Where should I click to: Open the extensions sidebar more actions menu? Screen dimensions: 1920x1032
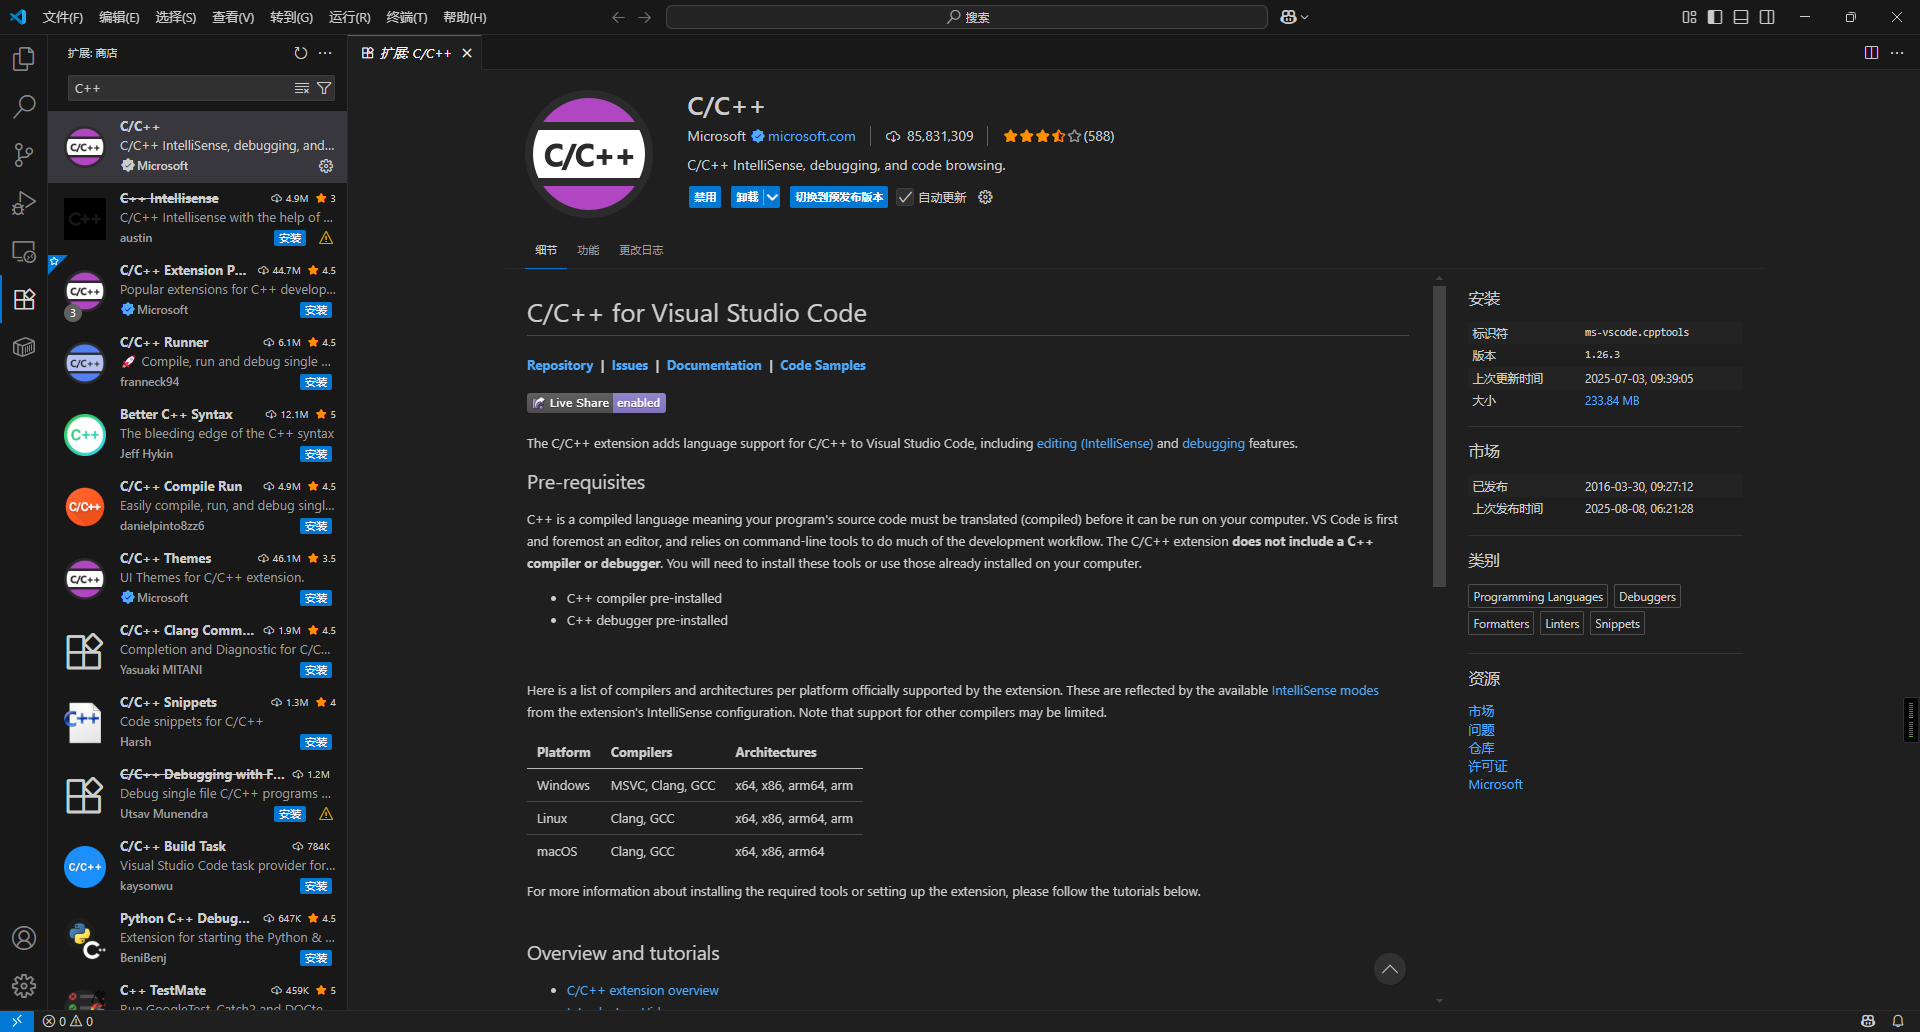pos(325,53)
